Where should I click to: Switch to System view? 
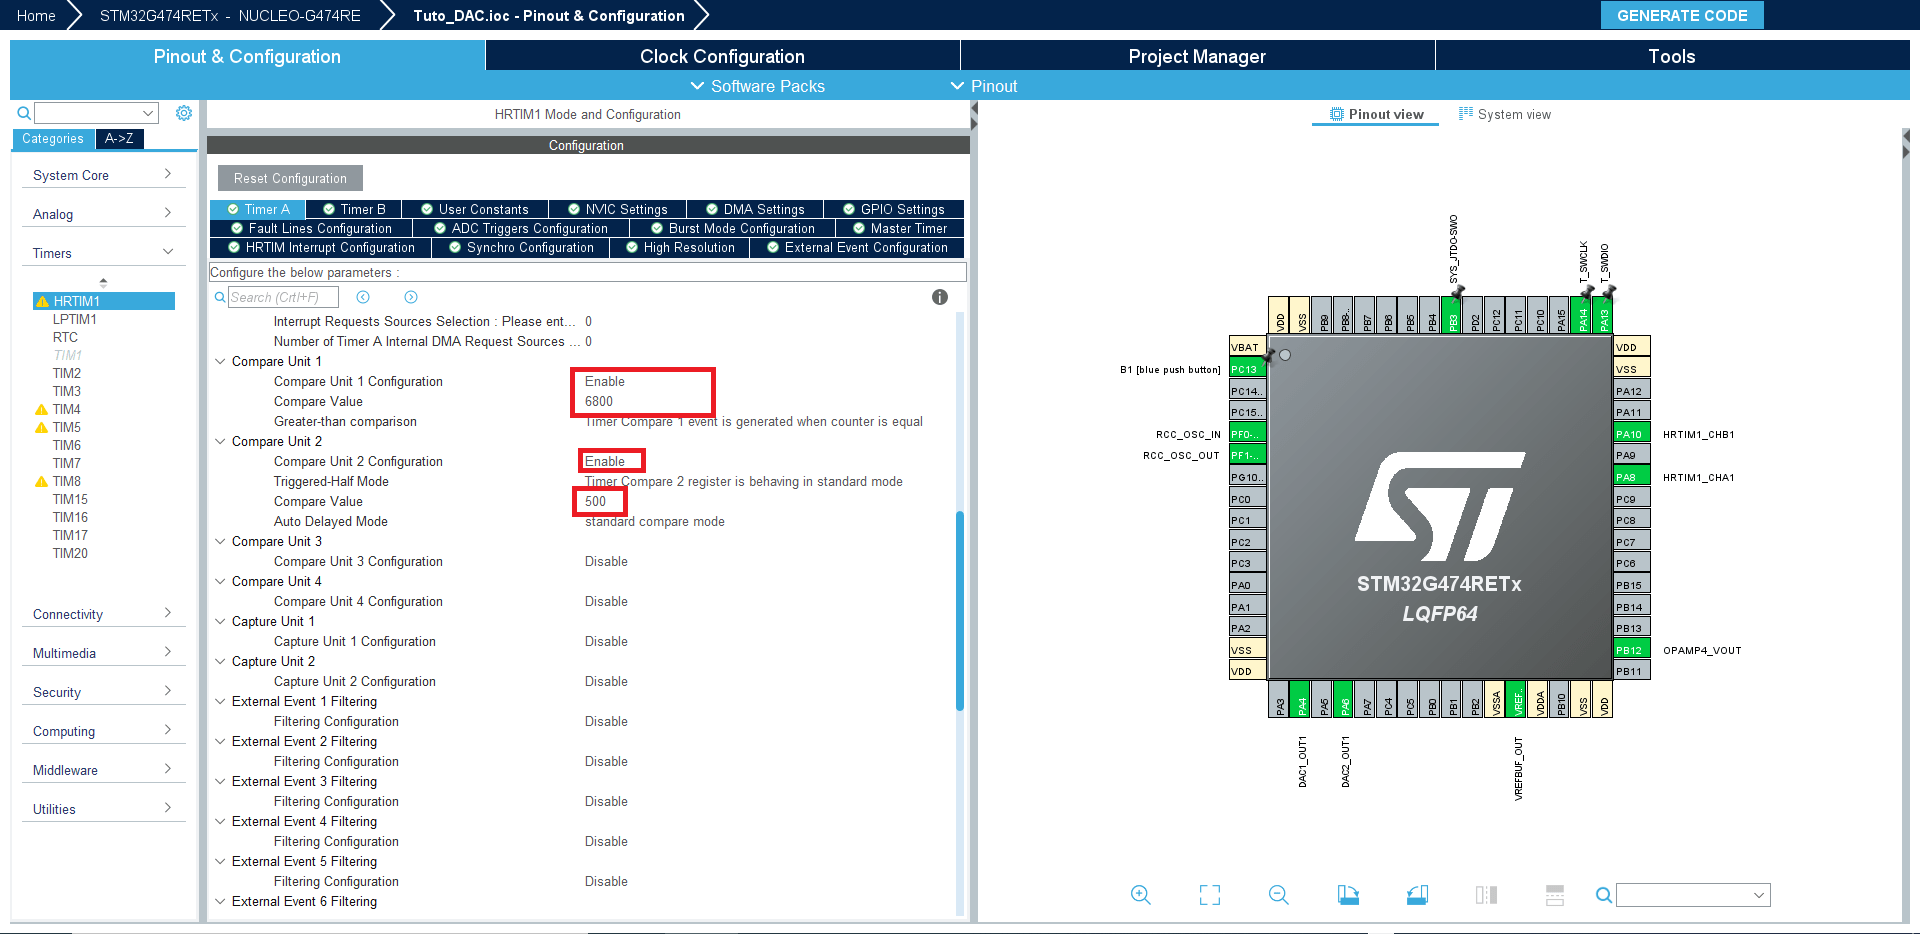click(1505, 114)
